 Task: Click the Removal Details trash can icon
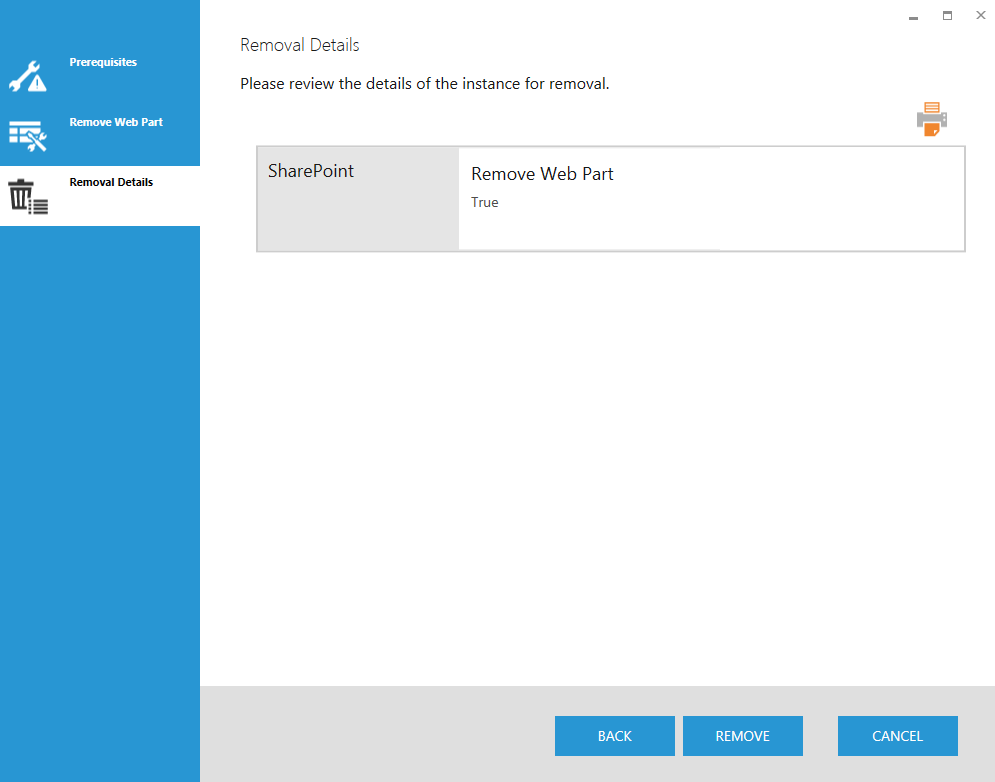[x=28, y=196]
